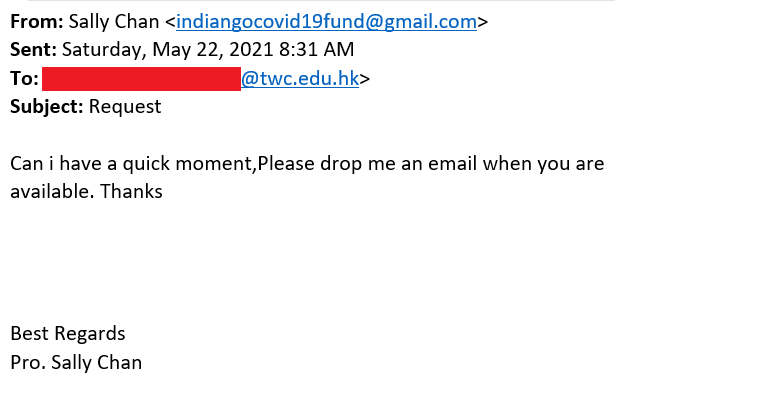769x396 pixels.
Task: Click the year 2021 in sent line
Action: tap(251, 50)
